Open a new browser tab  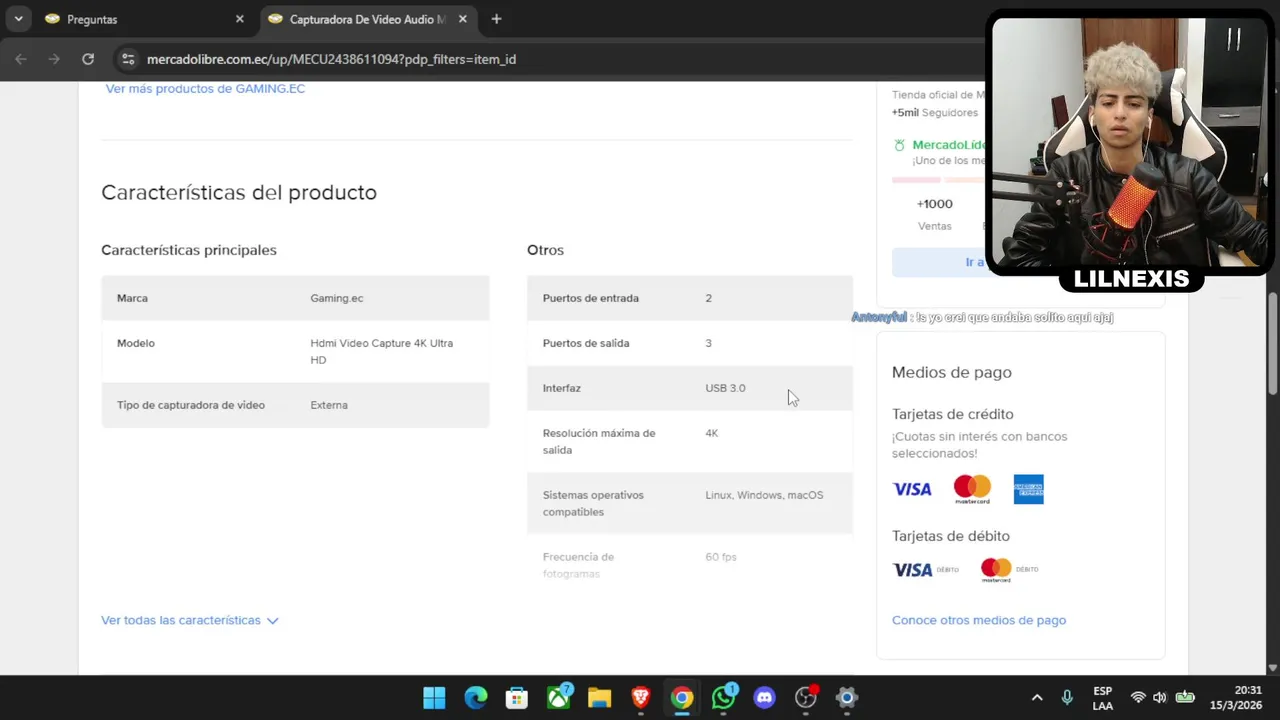tap(496, 19)
